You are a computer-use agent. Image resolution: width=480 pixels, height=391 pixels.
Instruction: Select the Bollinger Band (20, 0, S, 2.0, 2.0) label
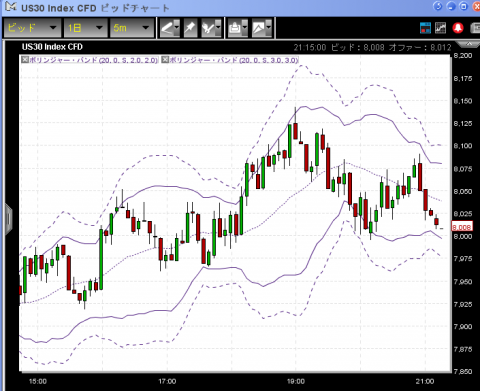pos(93,60)
